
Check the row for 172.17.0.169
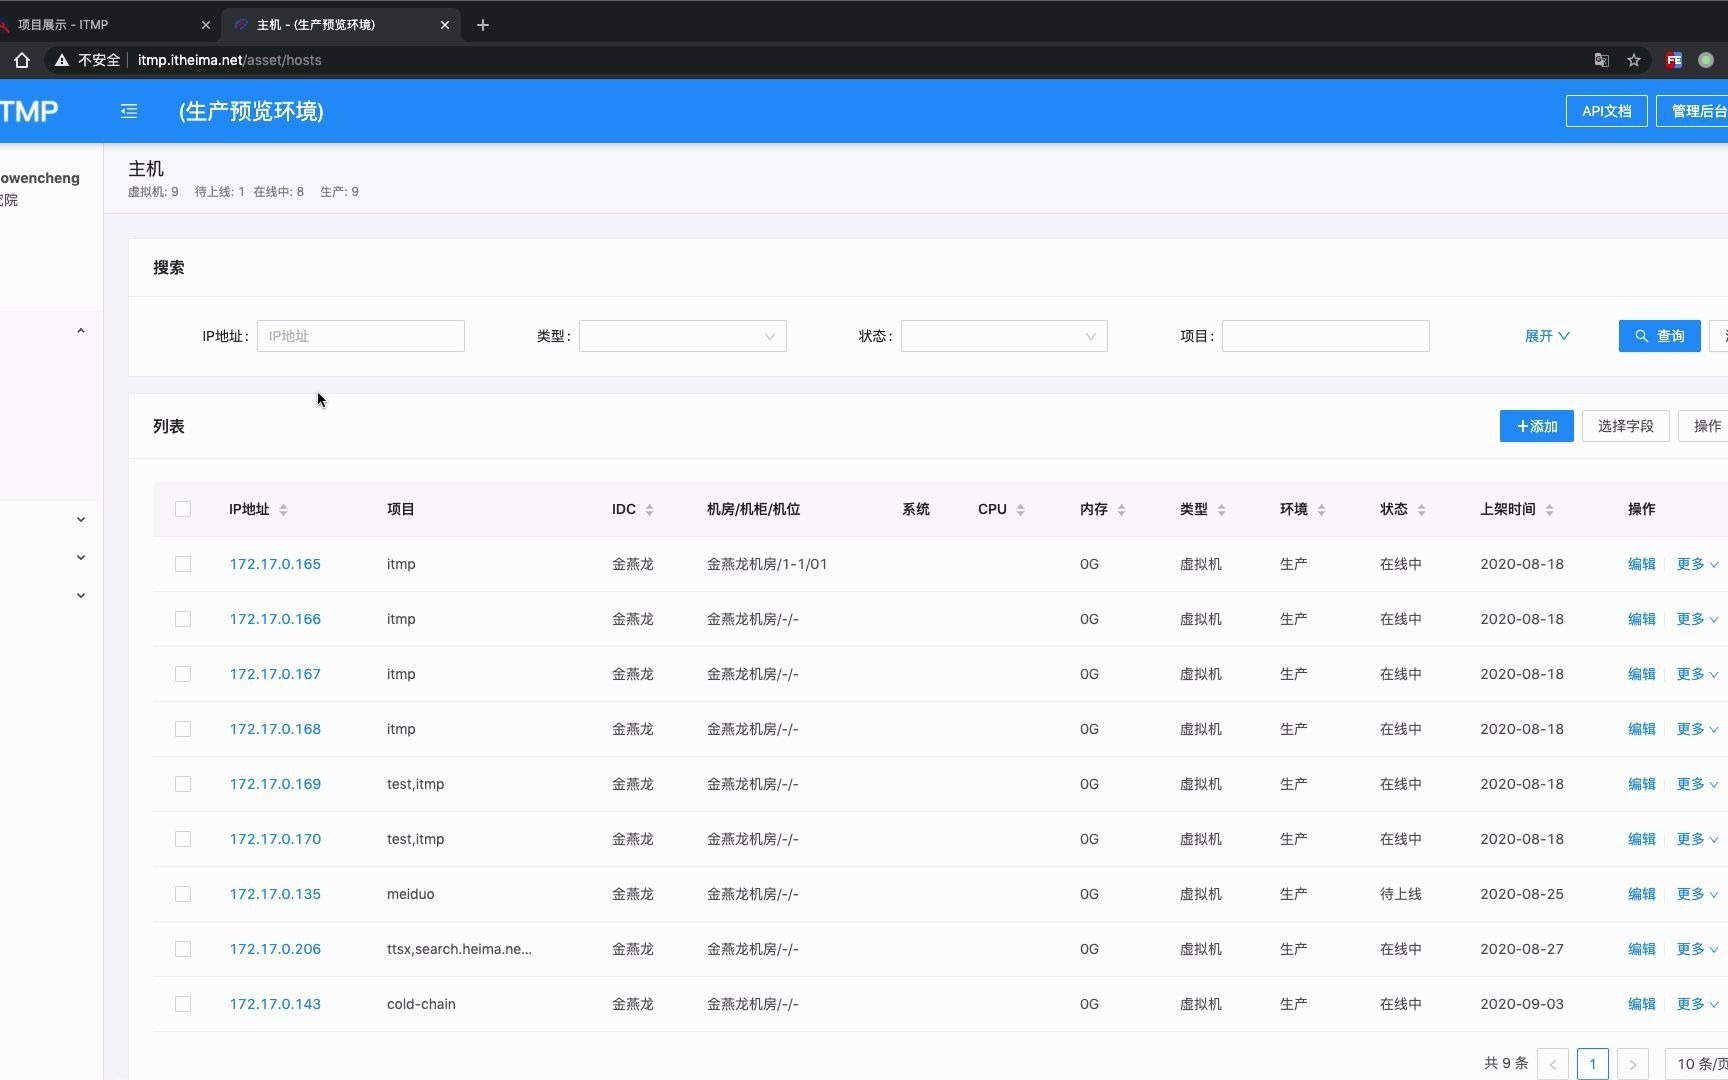click(183, 784)
